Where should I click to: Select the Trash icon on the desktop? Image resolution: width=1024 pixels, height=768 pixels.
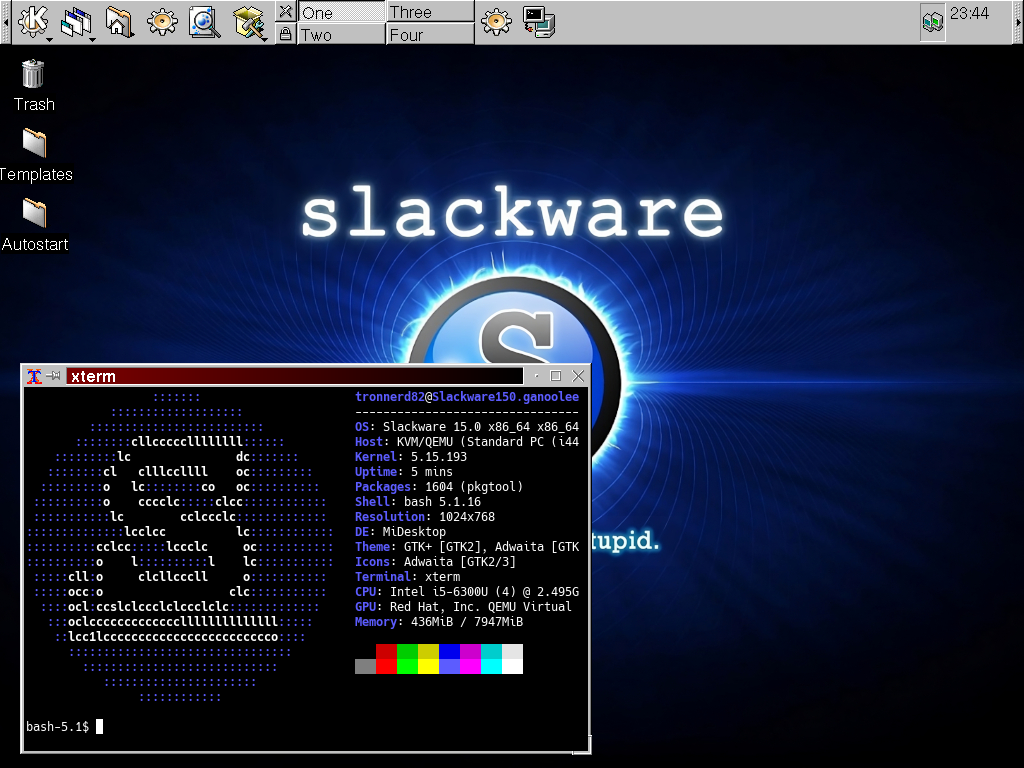33,75
